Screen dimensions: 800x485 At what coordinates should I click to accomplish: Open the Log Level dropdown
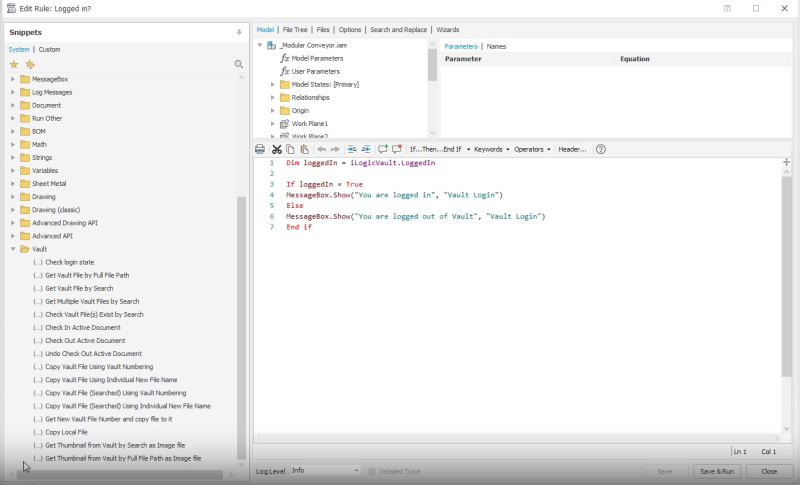326,471
